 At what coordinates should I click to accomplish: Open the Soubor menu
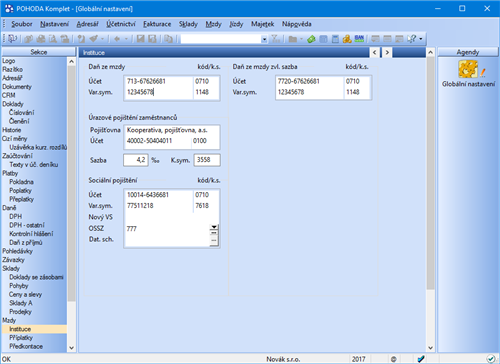22,24
